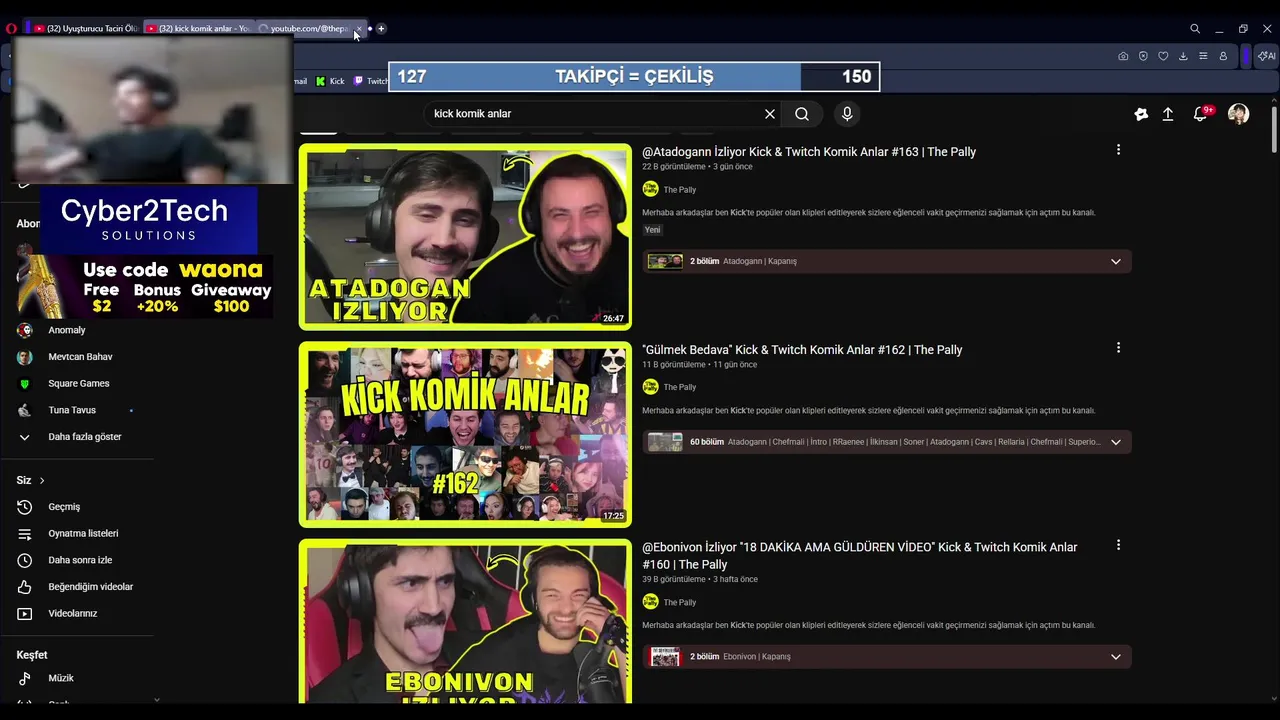Open Tuna Tavus subscription channel

[72, 410]
